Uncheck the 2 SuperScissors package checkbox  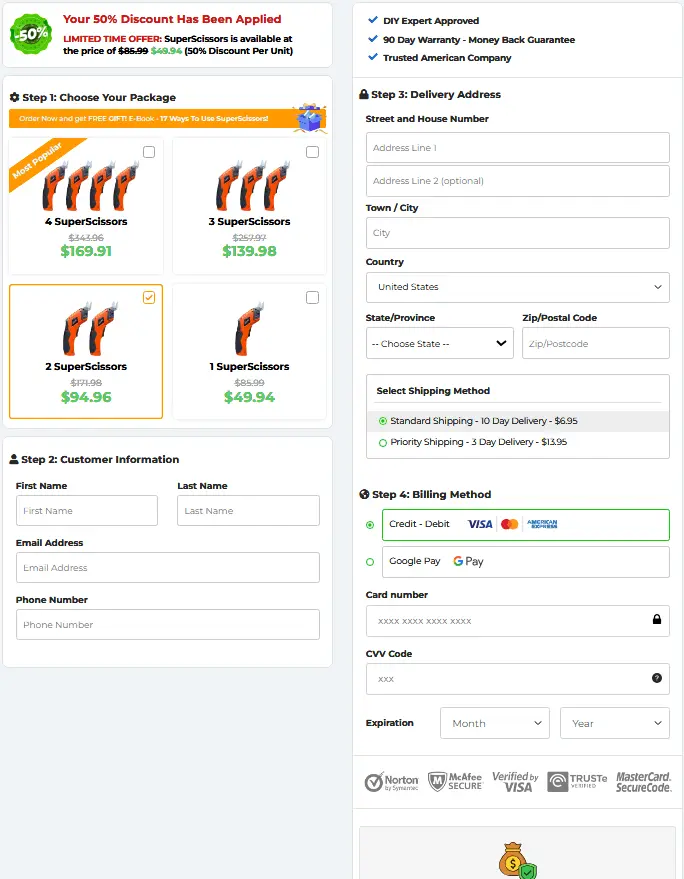pyautogui.click(x=149, y=297)
